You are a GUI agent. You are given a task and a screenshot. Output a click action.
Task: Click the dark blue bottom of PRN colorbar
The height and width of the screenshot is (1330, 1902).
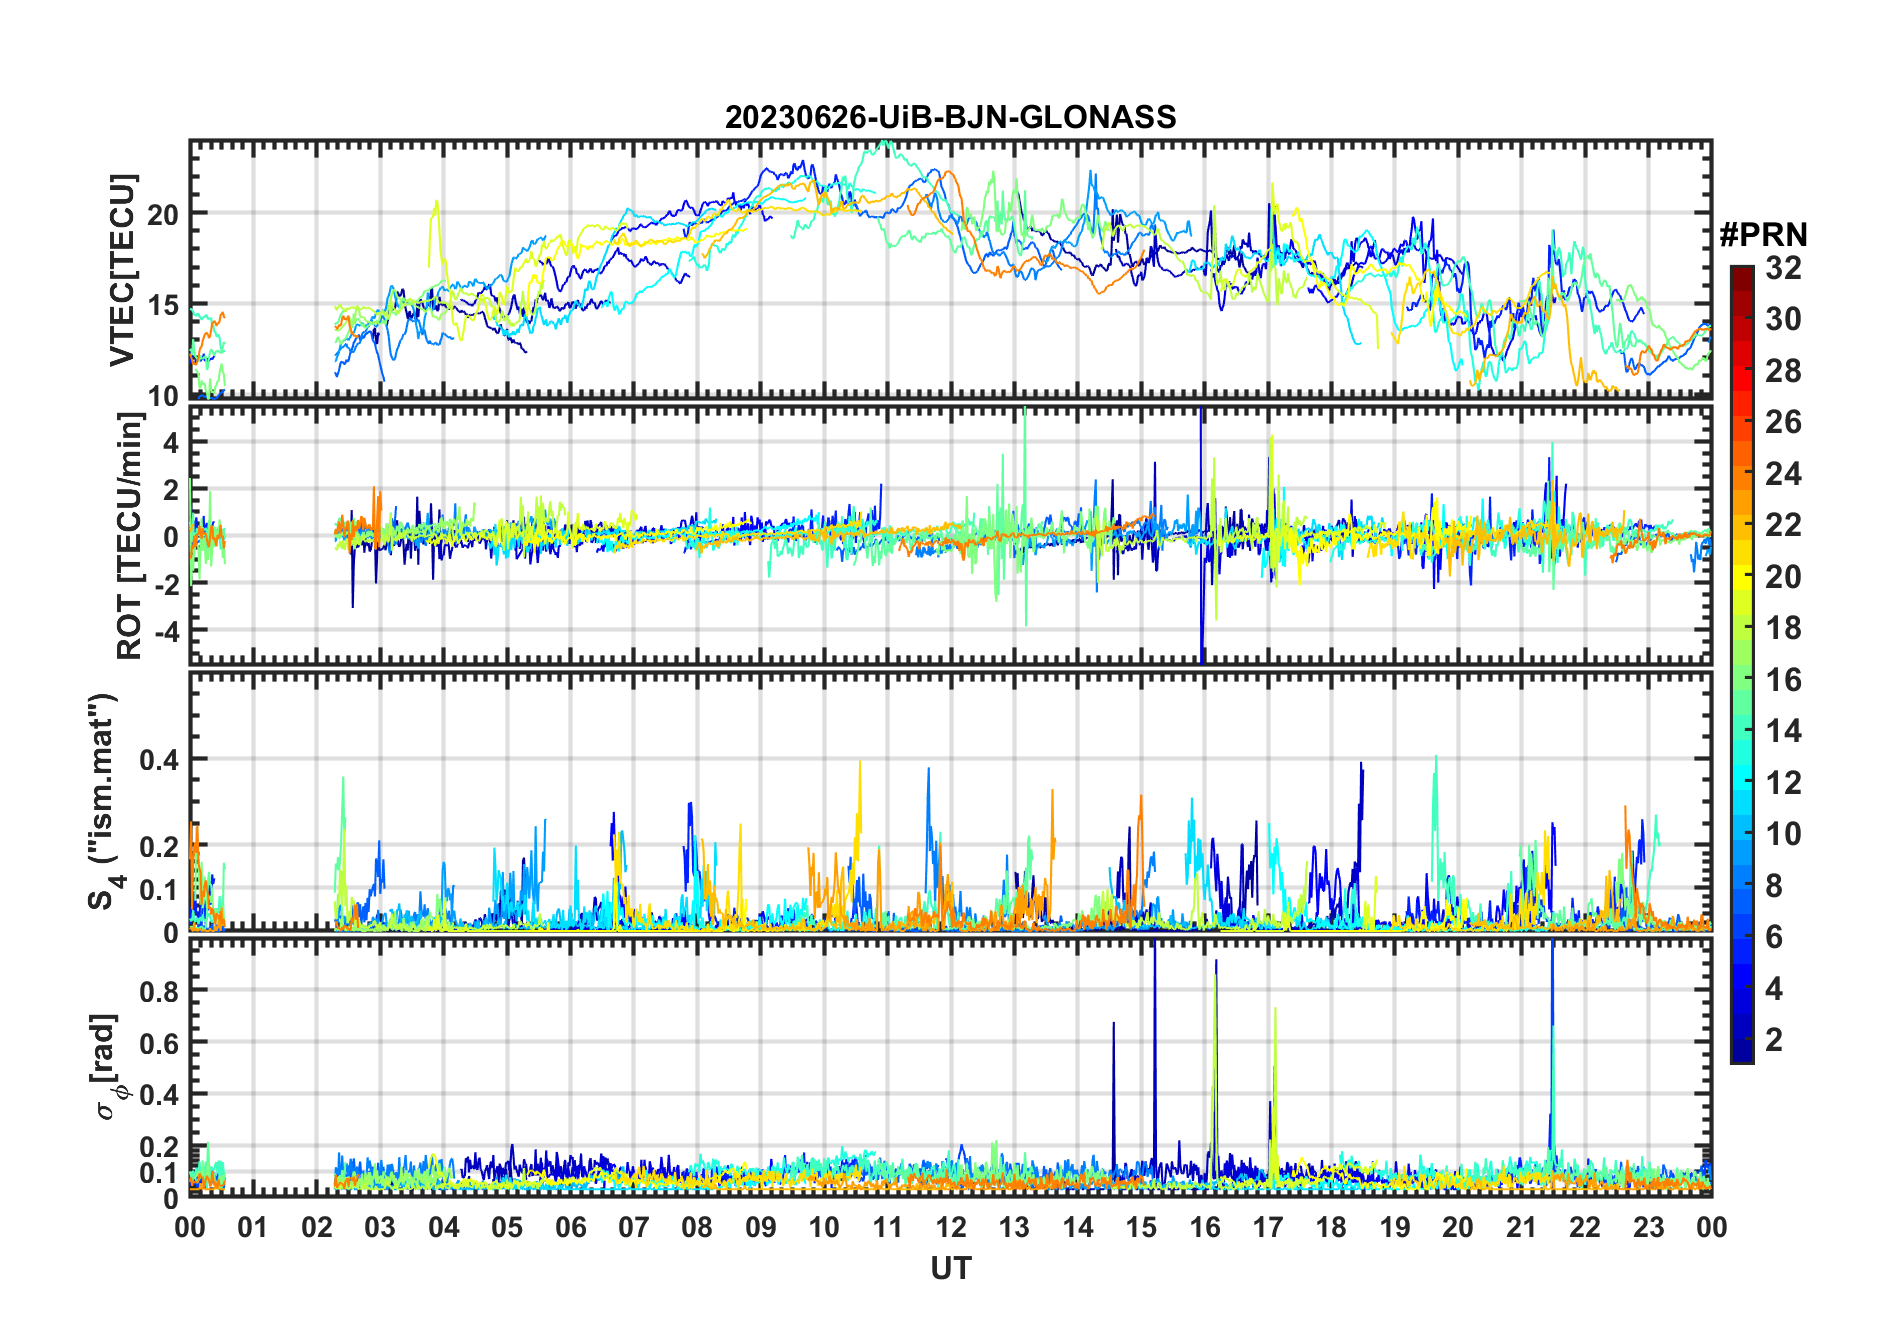1742,1052
